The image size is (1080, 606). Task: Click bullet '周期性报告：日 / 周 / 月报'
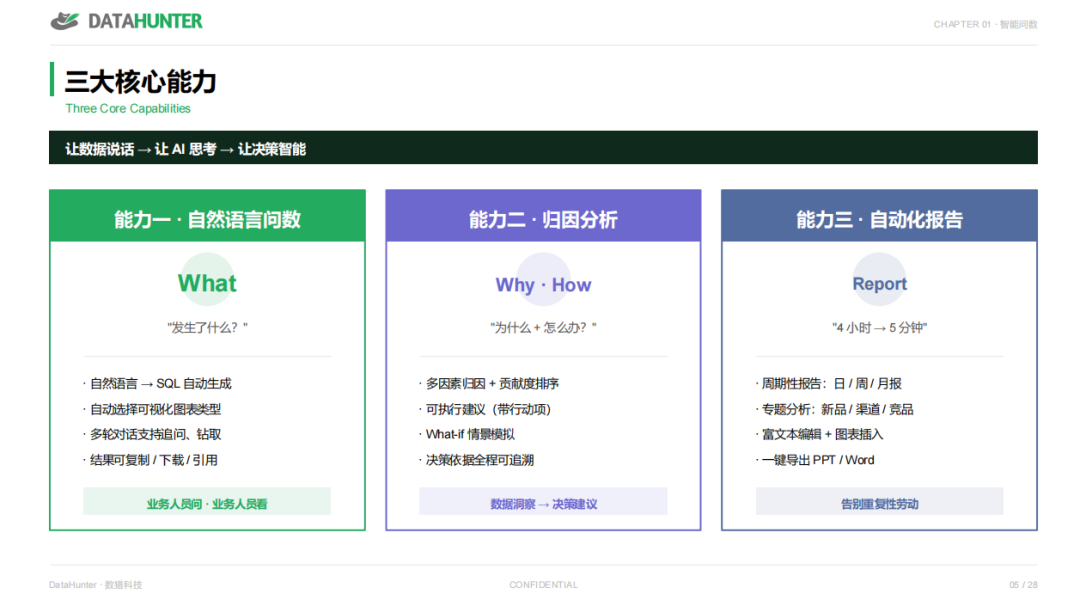[829, 384]
